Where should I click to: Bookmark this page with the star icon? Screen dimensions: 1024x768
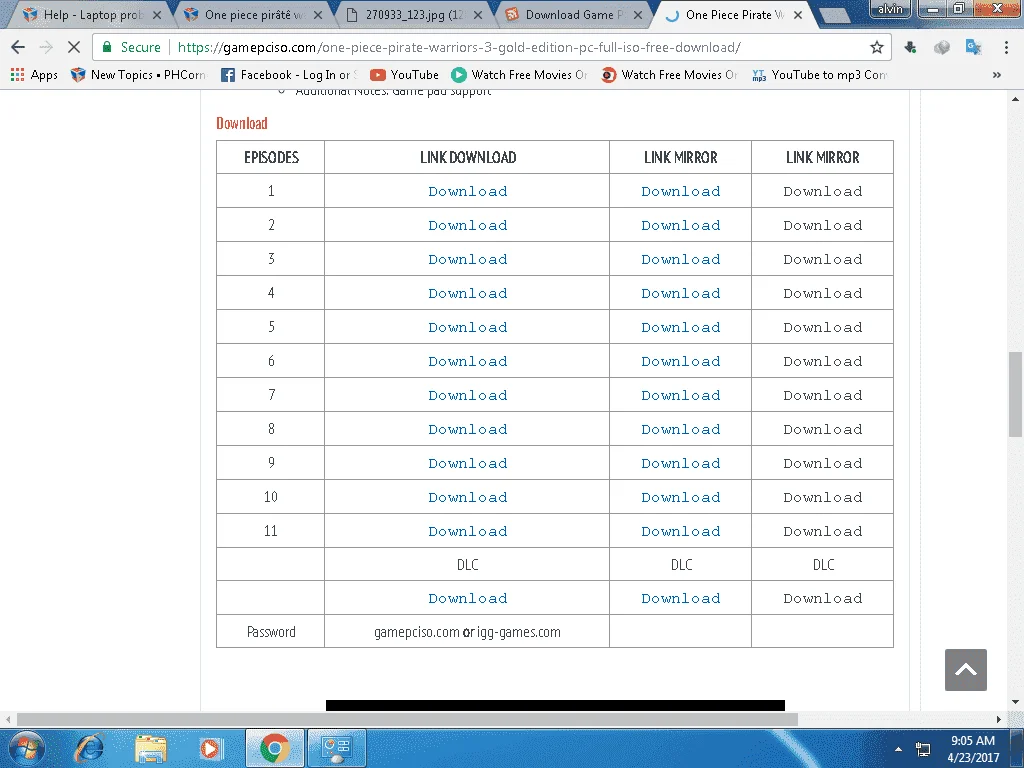(x=876, y=47)
